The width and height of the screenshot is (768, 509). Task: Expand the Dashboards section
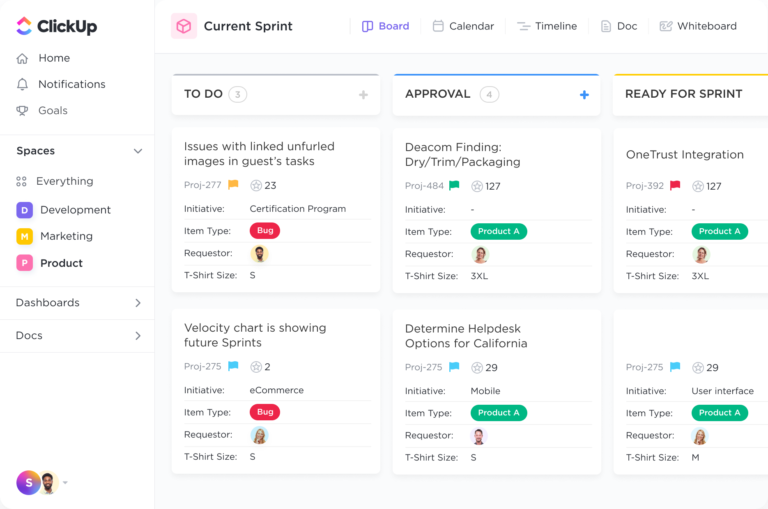pyautogui.click(x=138, y=303)
